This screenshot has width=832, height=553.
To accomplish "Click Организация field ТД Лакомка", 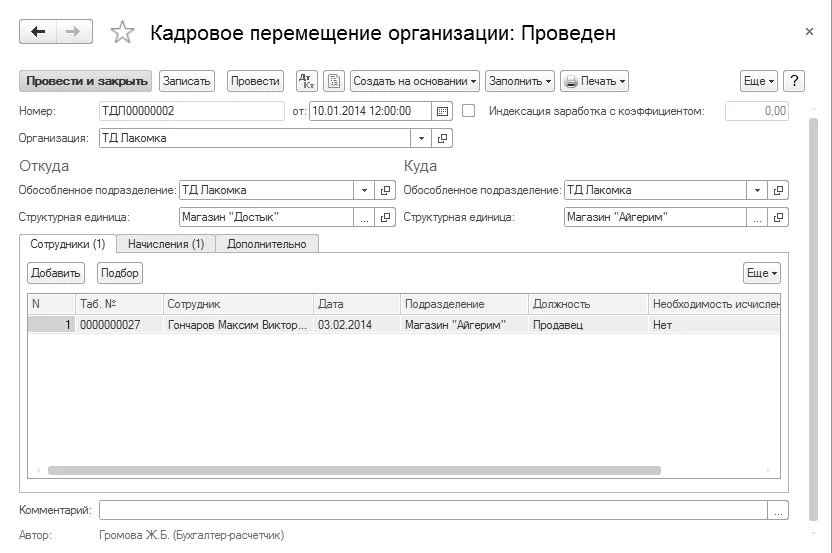I will [255, 138].
